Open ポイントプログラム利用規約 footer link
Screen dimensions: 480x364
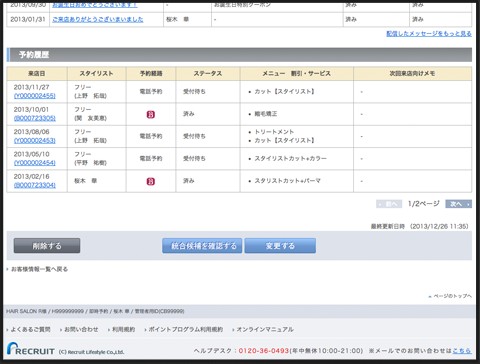coord(185,329)
